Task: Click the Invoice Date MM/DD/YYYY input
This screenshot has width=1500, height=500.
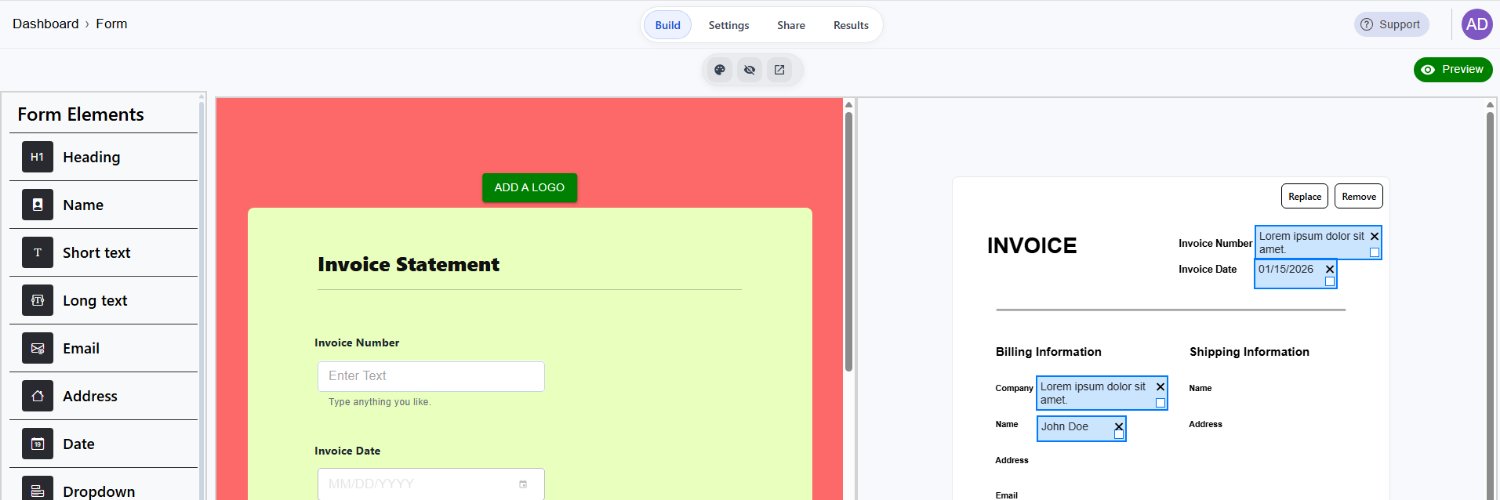Action: 431,484
